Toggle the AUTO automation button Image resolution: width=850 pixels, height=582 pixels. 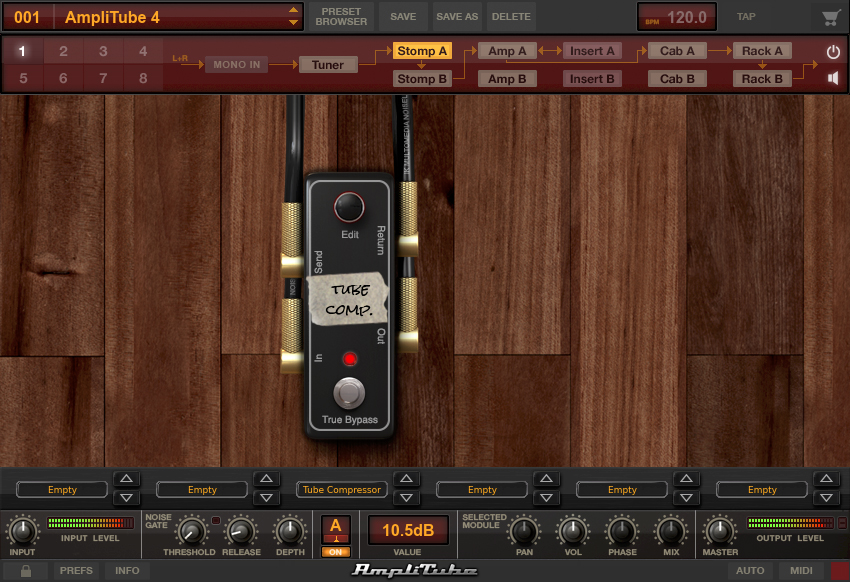[750, 571]
